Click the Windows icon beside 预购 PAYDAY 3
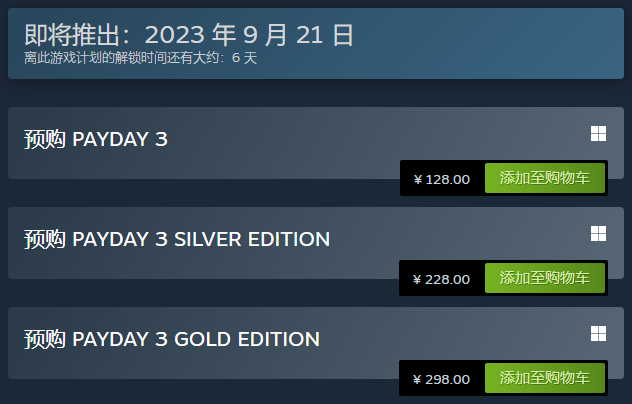 click(598, 134)
